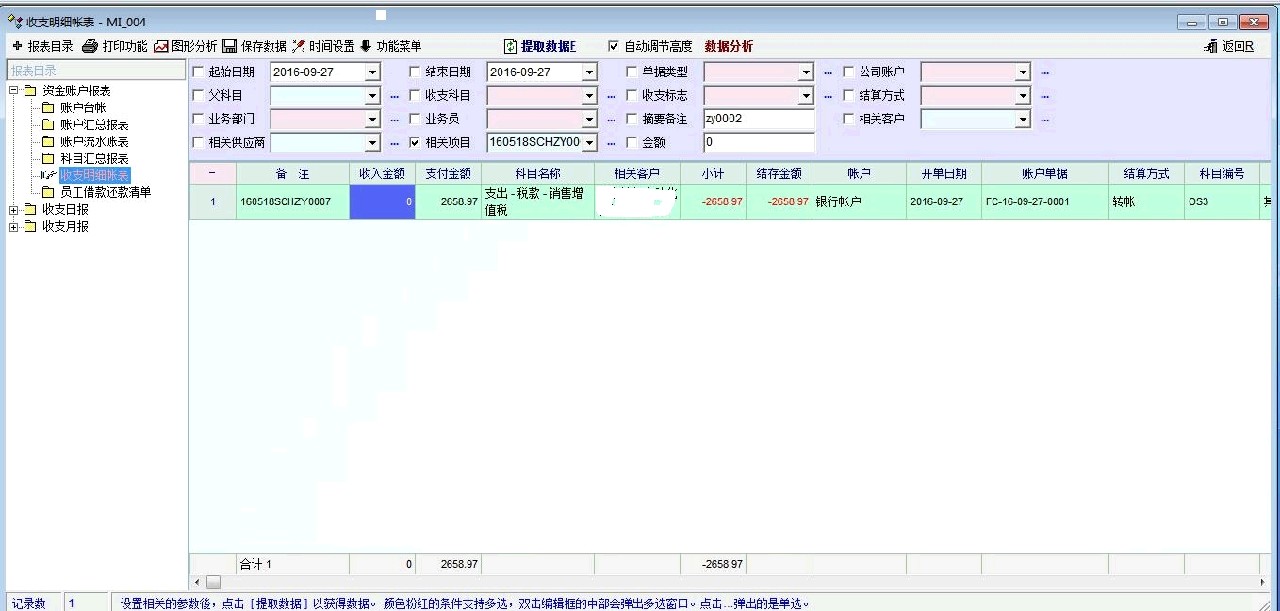Screen dimensions: 1280x611
Task: Select 员工借款还款清单 in the tree
Action: pos(105,193)
